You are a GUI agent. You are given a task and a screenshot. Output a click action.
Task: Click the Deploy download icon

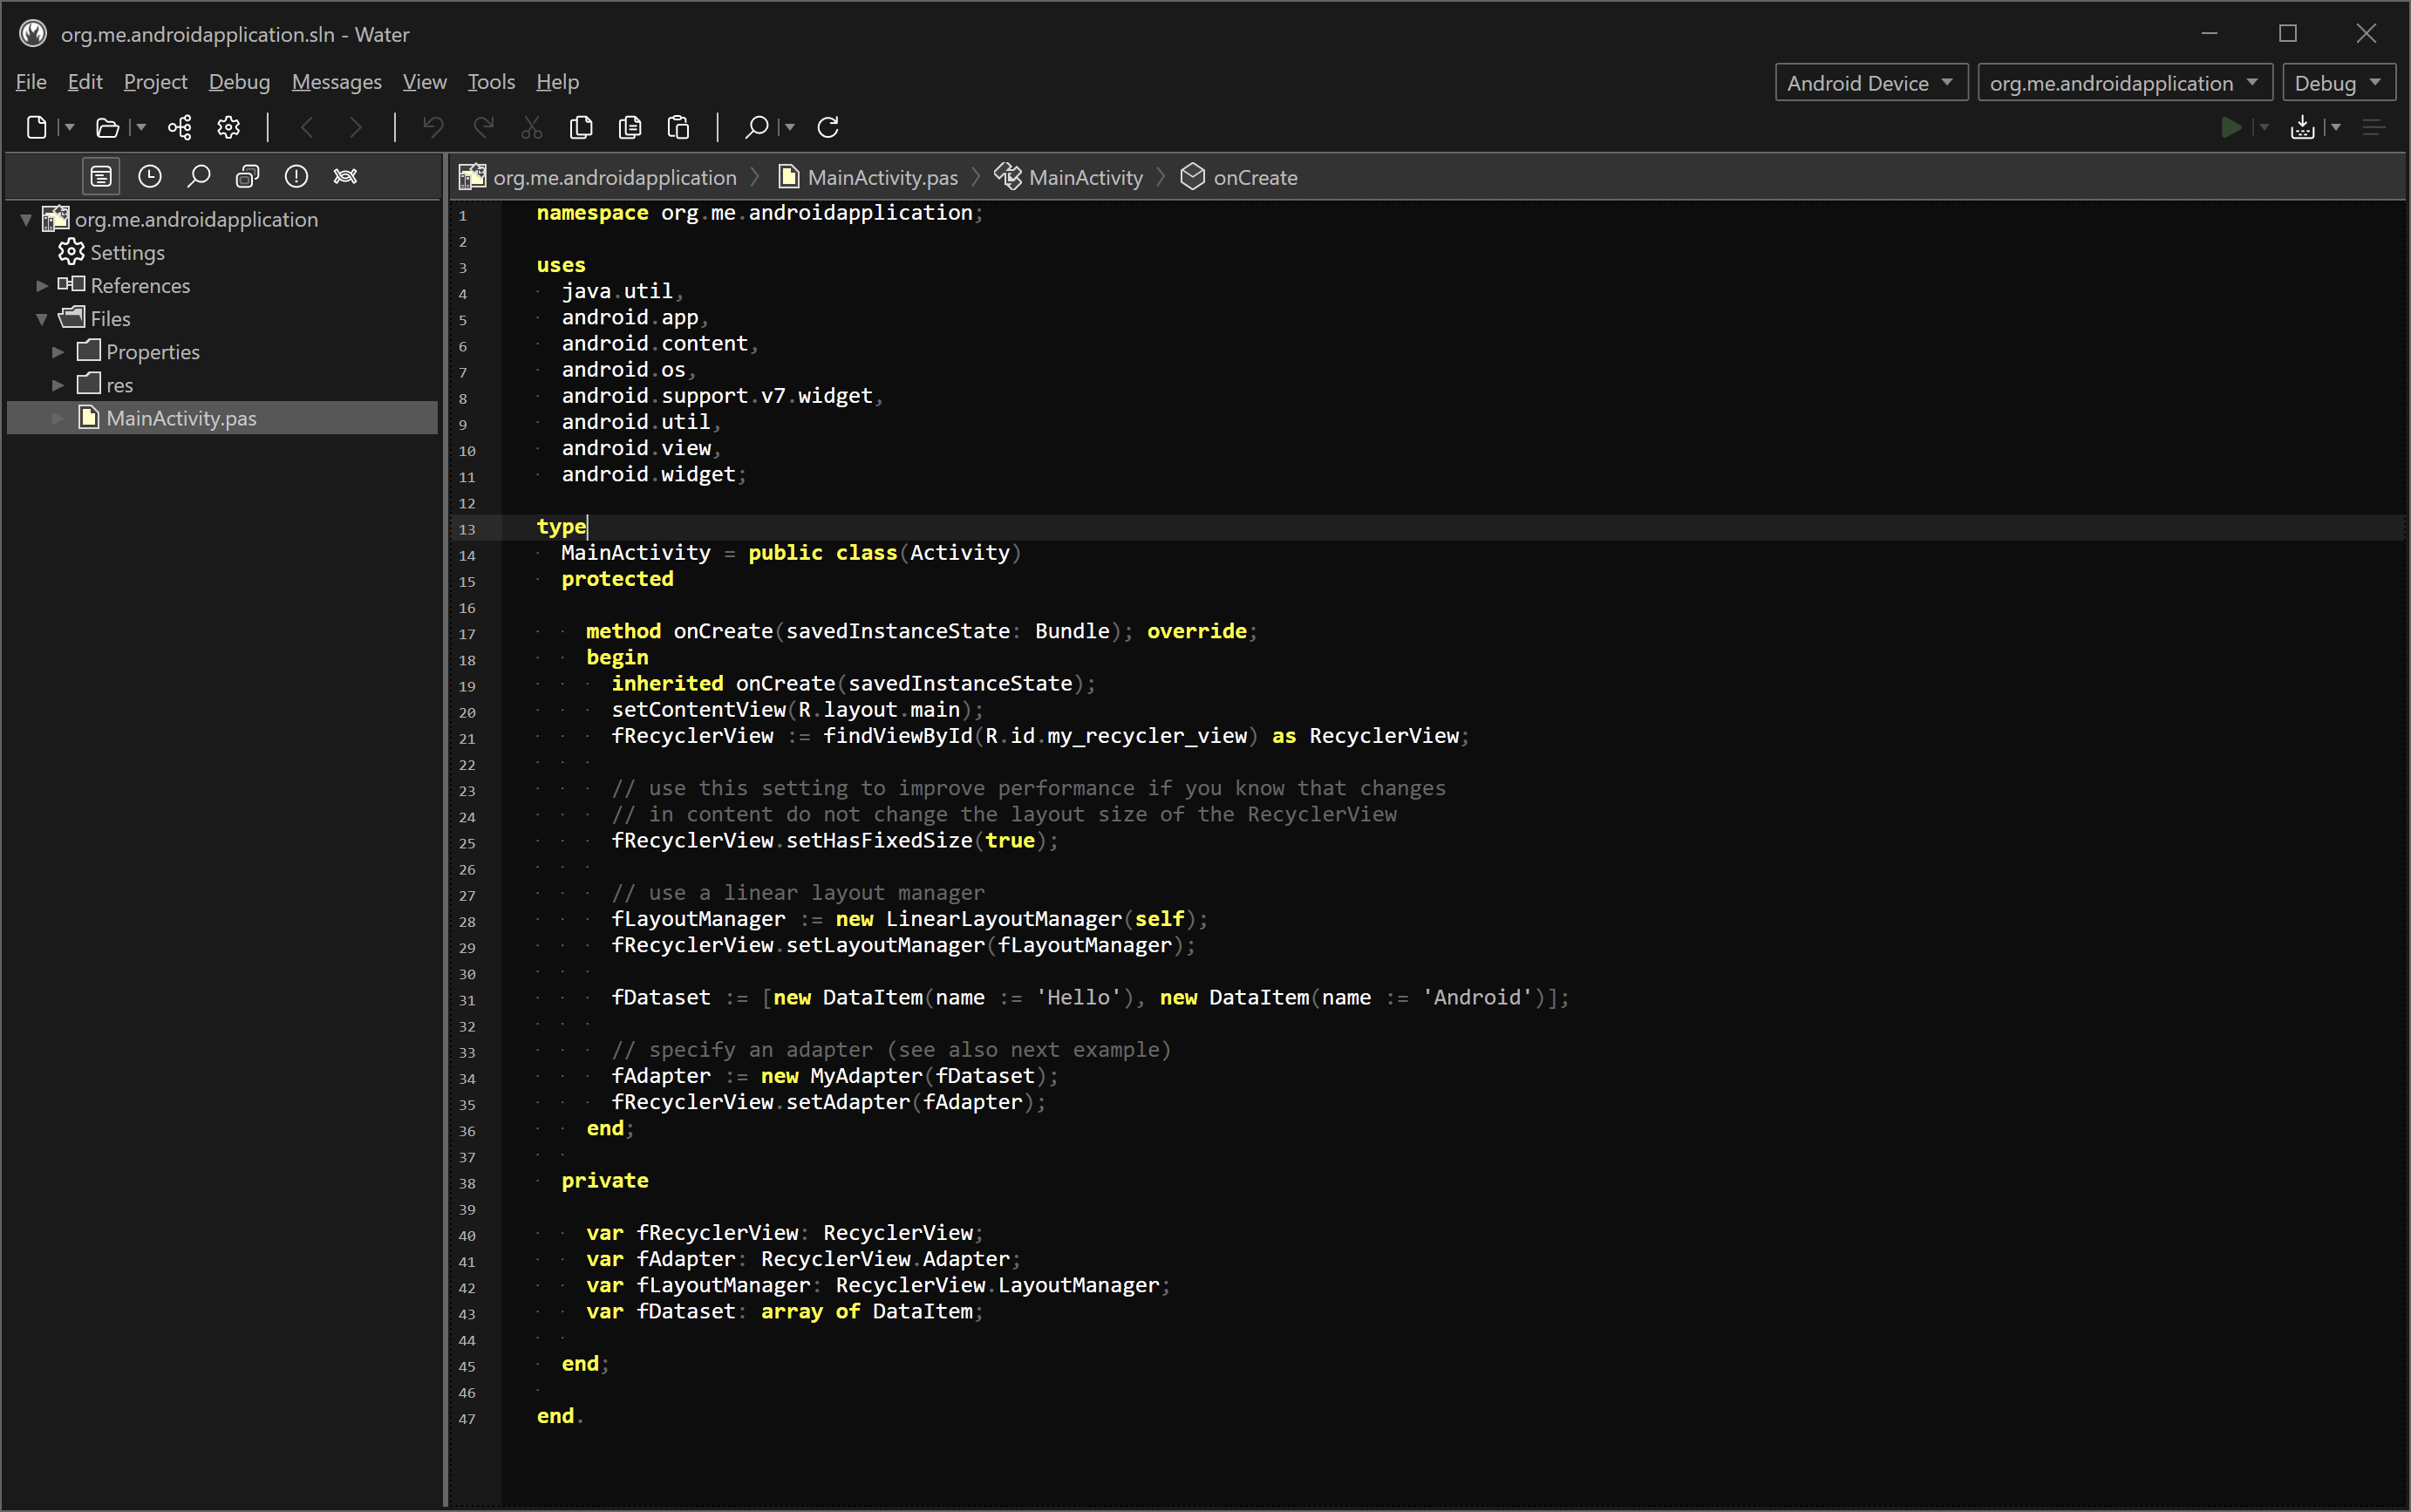tap(2303, 127)
